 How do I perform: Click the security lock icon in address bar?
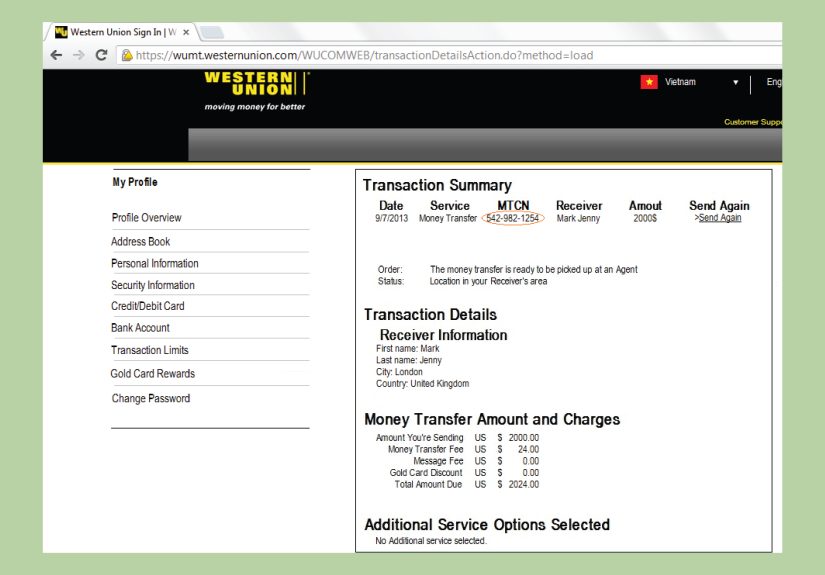point(127,55)
